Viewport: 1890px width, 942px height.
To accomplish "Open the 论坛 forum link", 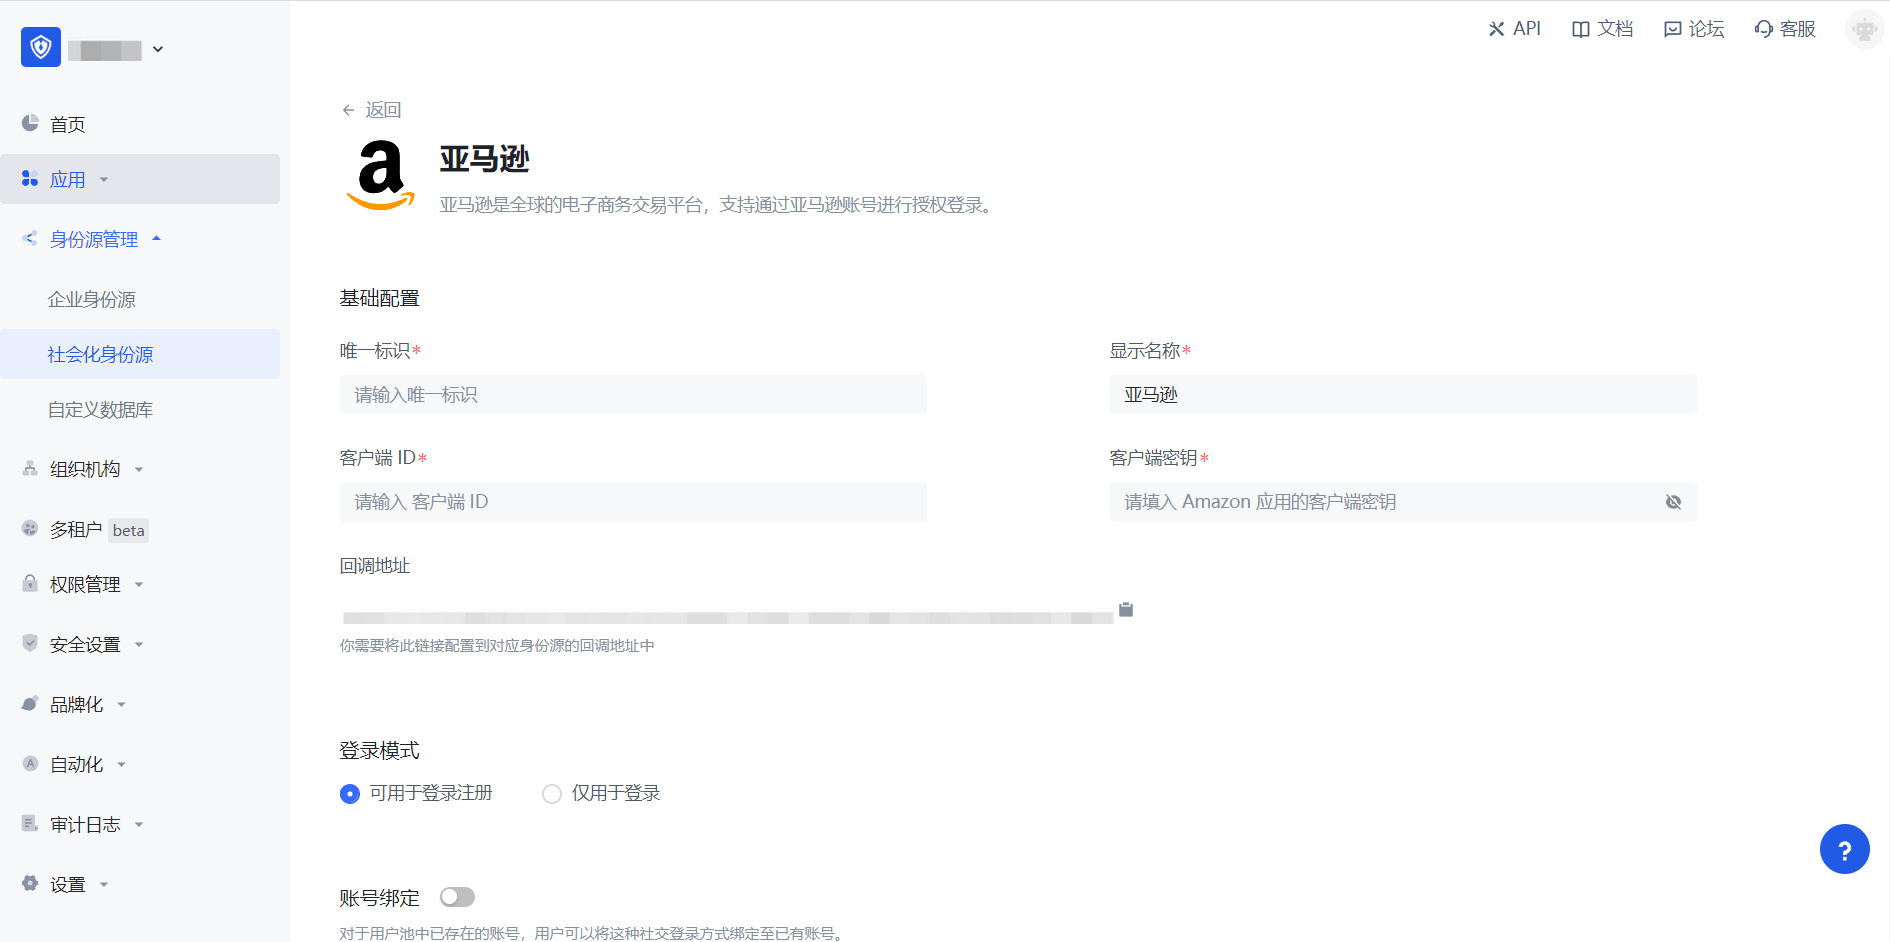I will click(x=1694, y=29).
